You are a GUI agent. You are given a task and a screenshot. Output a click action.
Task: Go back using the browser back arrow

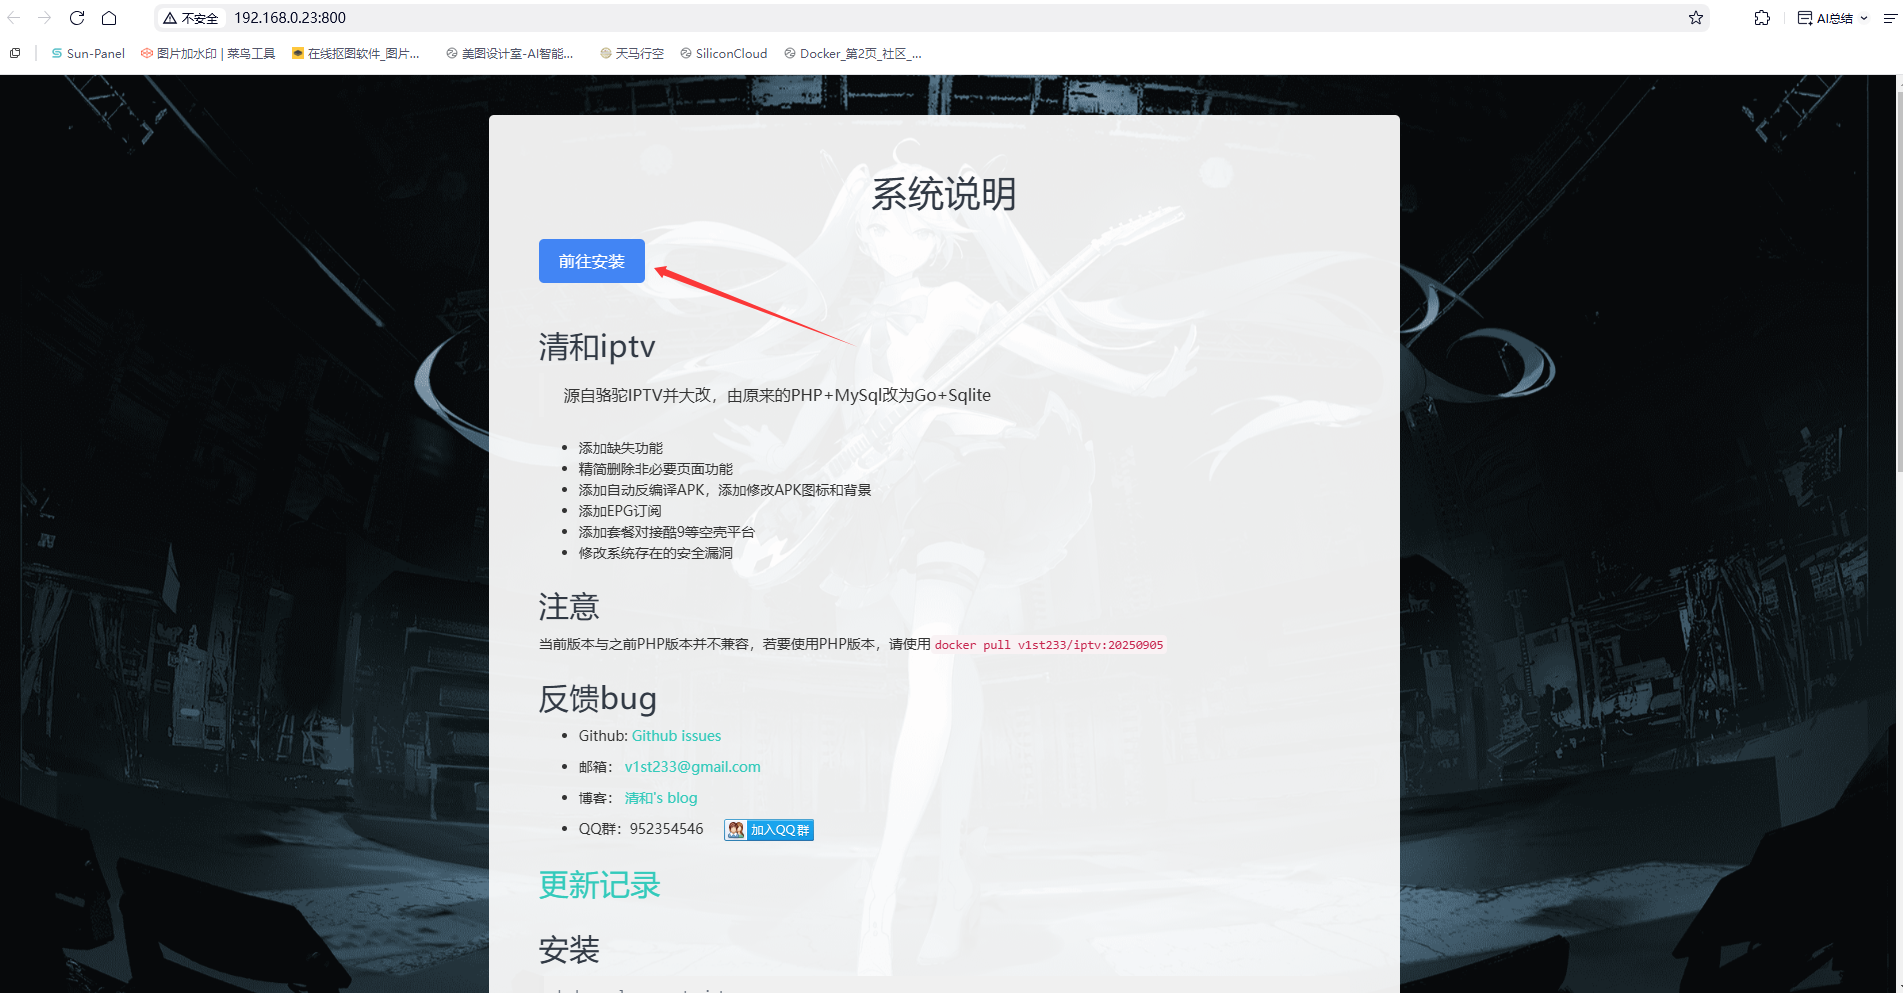pos(14,18)
